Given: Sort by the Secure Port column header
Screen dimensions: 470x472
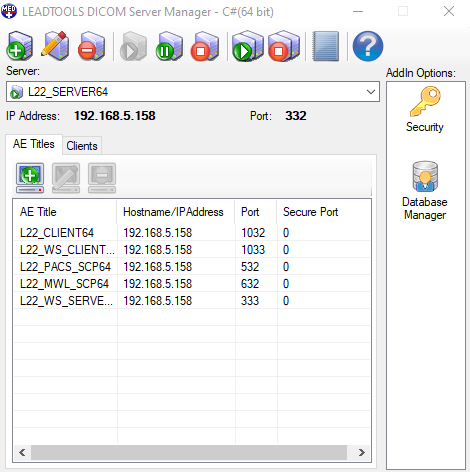Looking at the screenshot, I should (323, 212).
